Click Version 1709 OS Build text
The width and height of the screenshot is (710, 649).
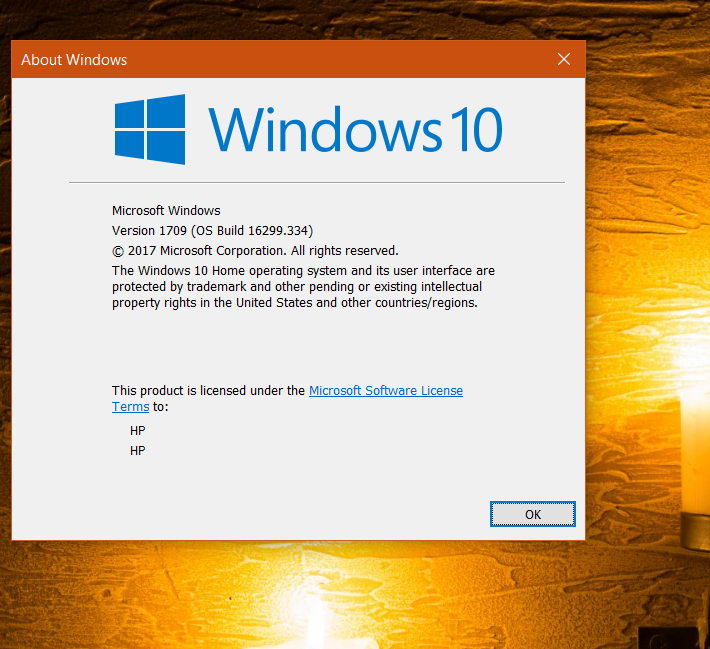click(x=212, y=231)
